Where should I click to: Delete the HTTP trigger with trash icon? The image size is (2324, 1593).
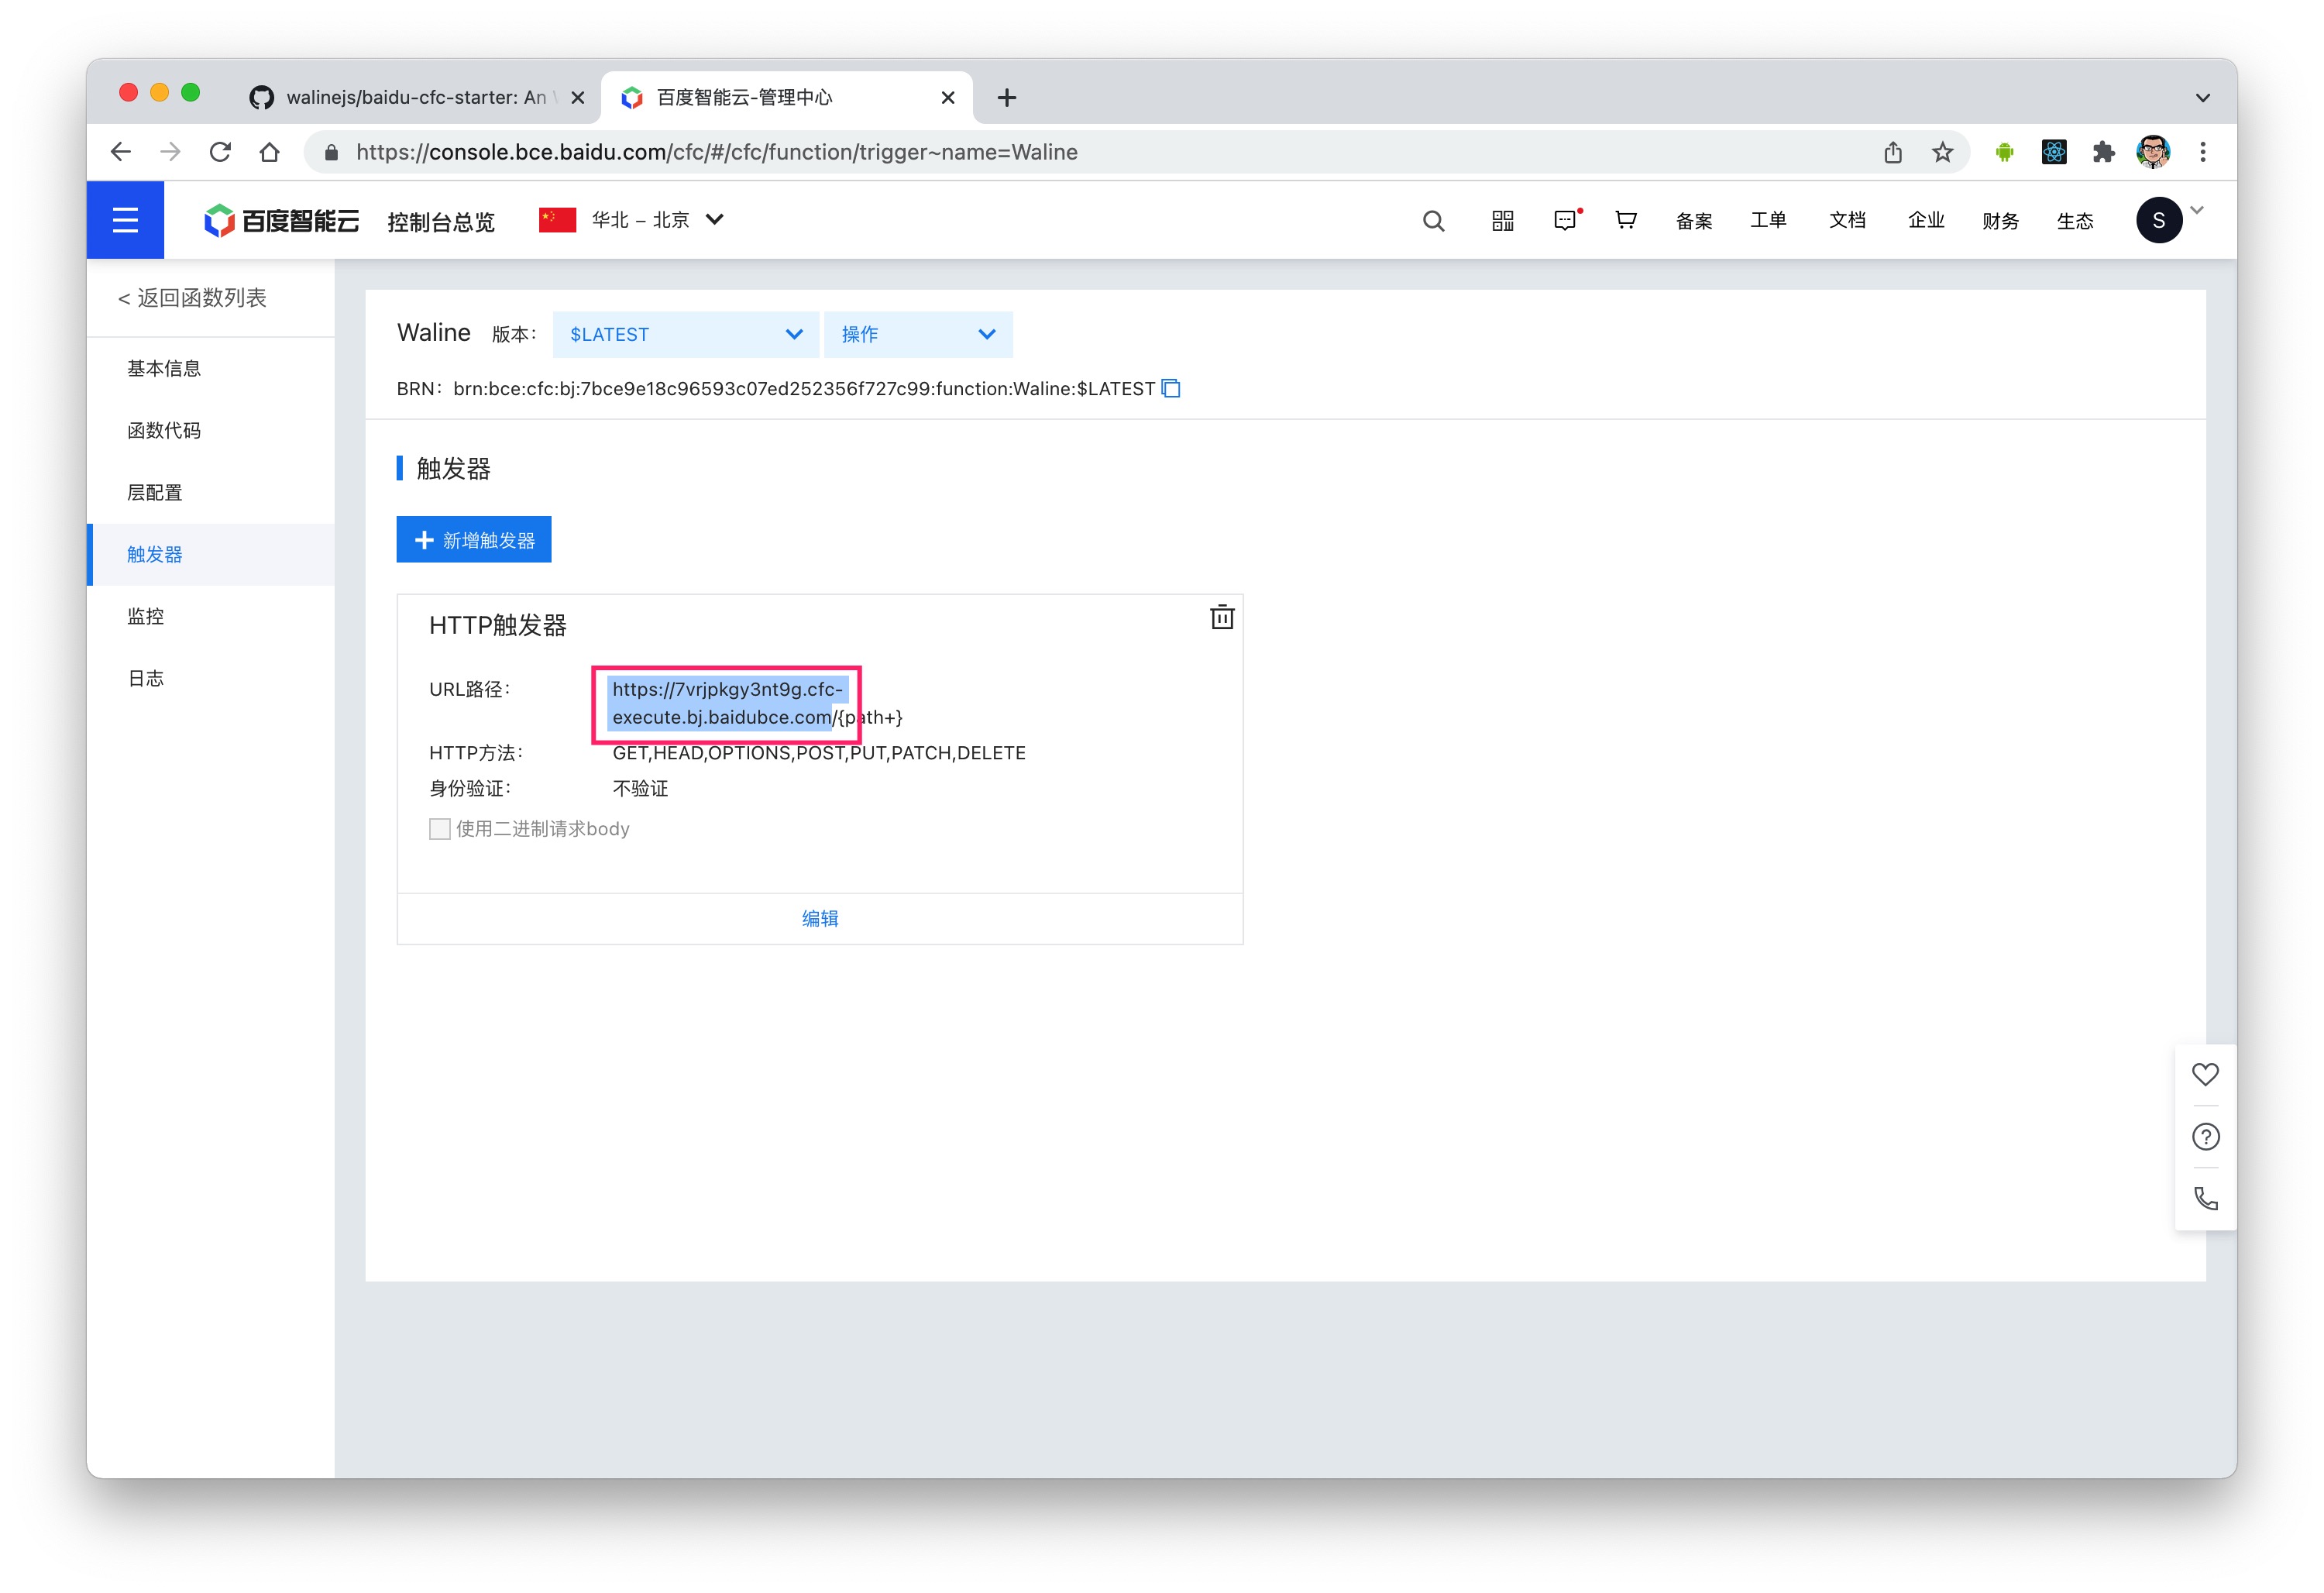[x=1221, y=617]
